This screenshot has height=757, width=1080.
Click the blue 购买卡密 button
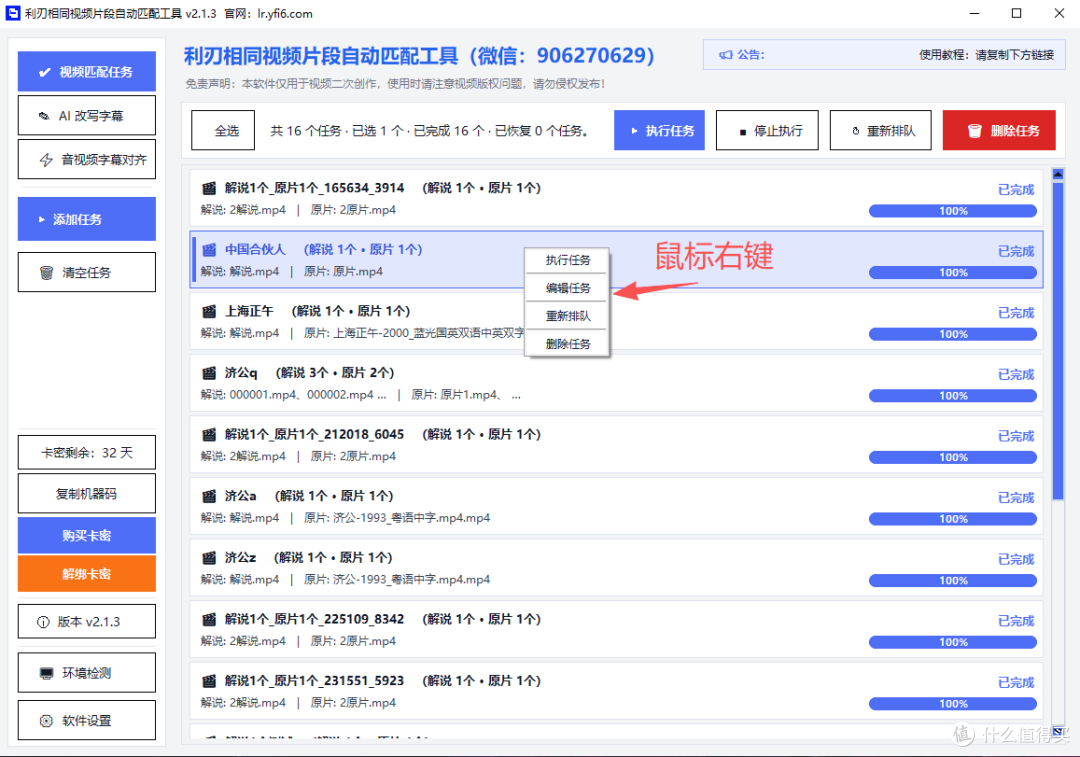click(x=87, y=535)
